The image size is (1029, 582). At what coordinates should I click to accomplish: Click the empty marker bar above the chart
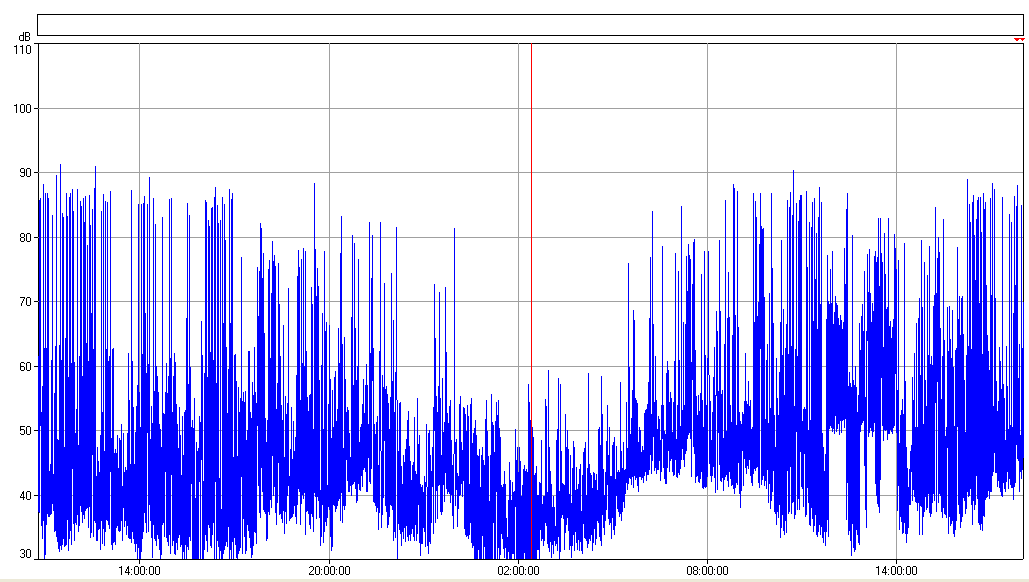click(530, 25)
